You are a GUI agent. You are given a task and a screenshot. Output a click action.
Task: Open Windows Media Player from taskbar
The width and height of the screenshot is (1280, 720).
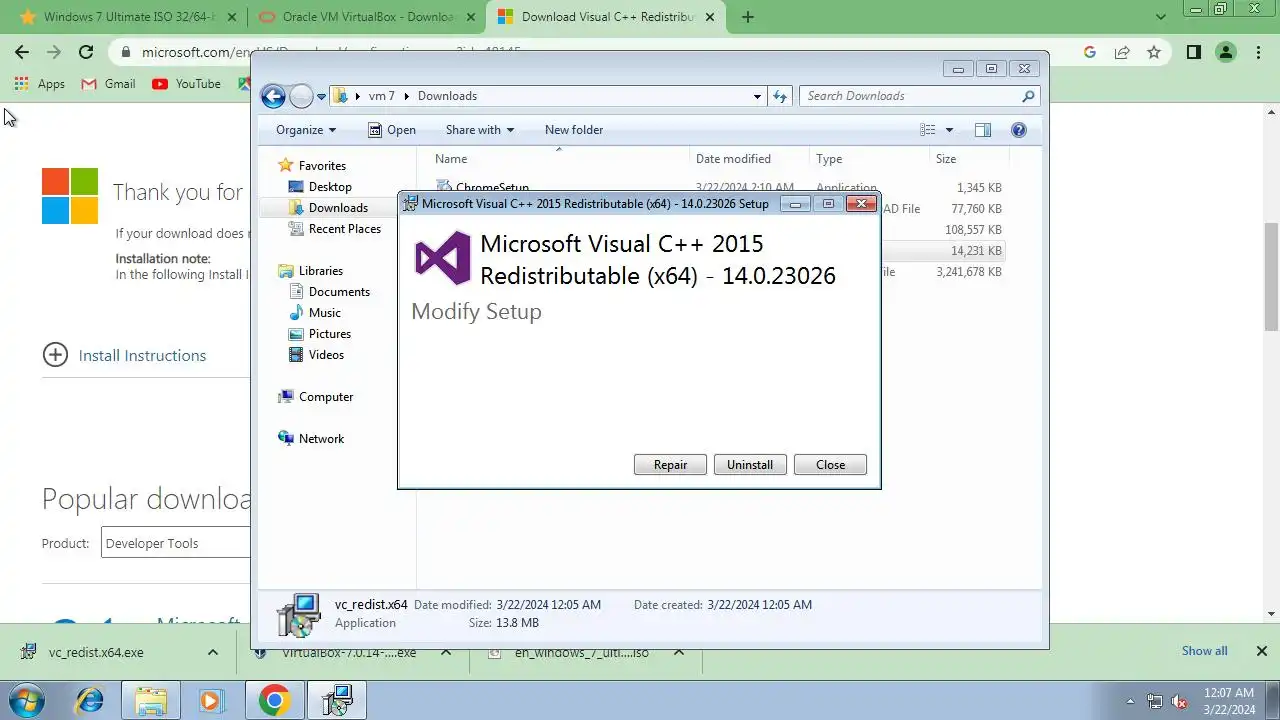[211, 701]
